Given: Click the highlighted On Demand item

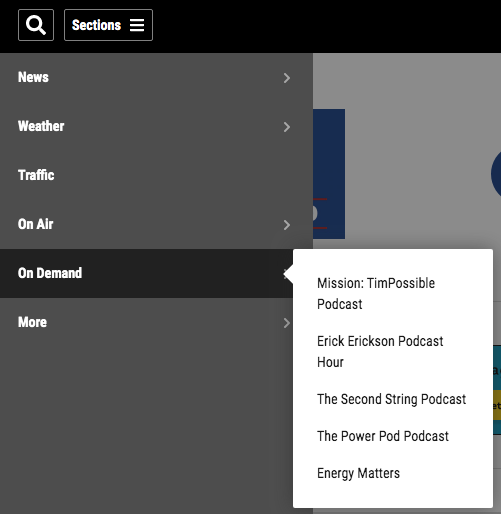Looking at the screenshot, I should point(146,273).
